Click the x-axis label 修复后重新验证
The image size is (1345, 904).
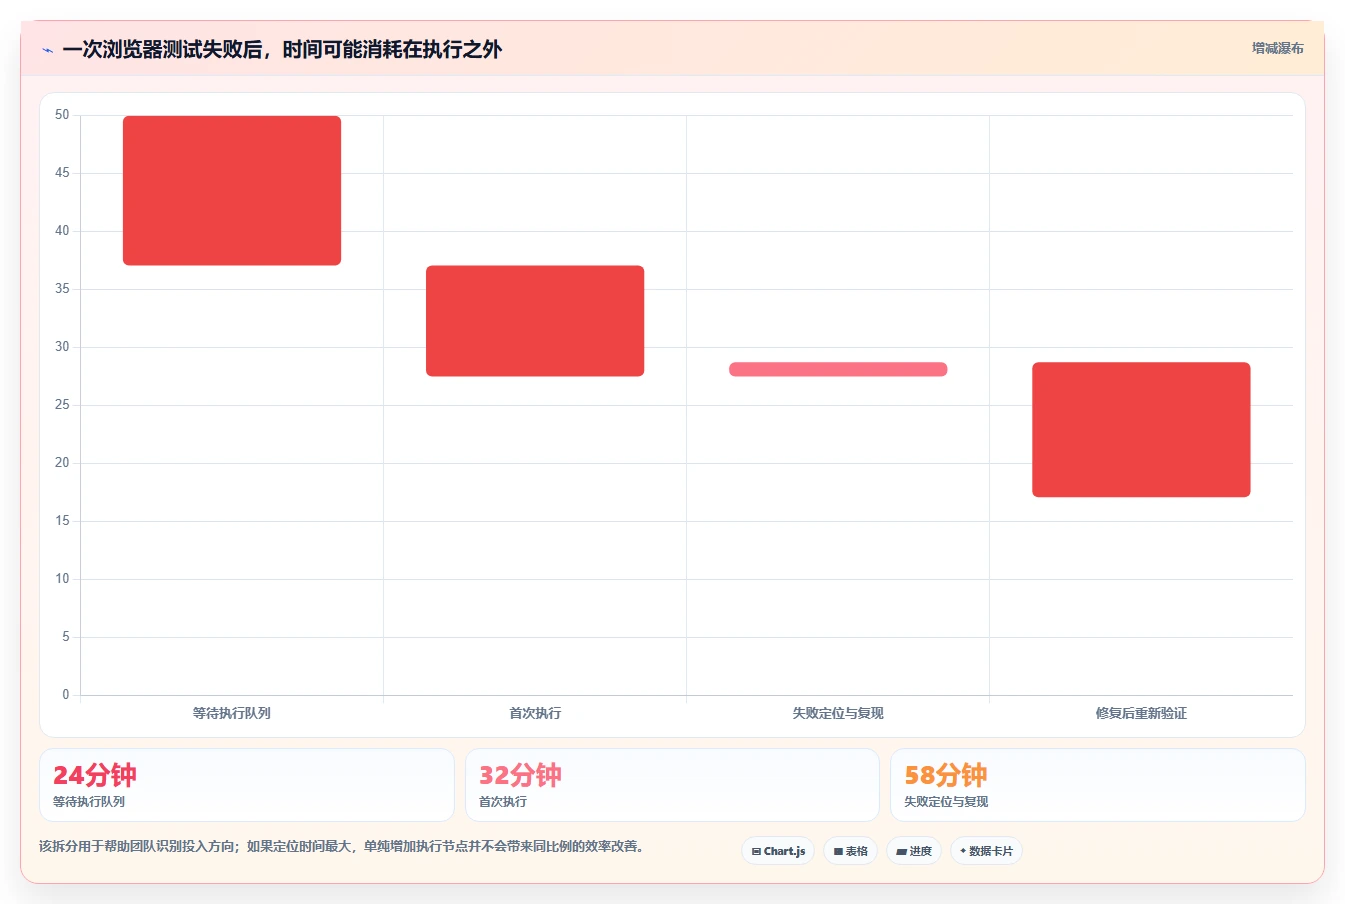[1141, 713]
